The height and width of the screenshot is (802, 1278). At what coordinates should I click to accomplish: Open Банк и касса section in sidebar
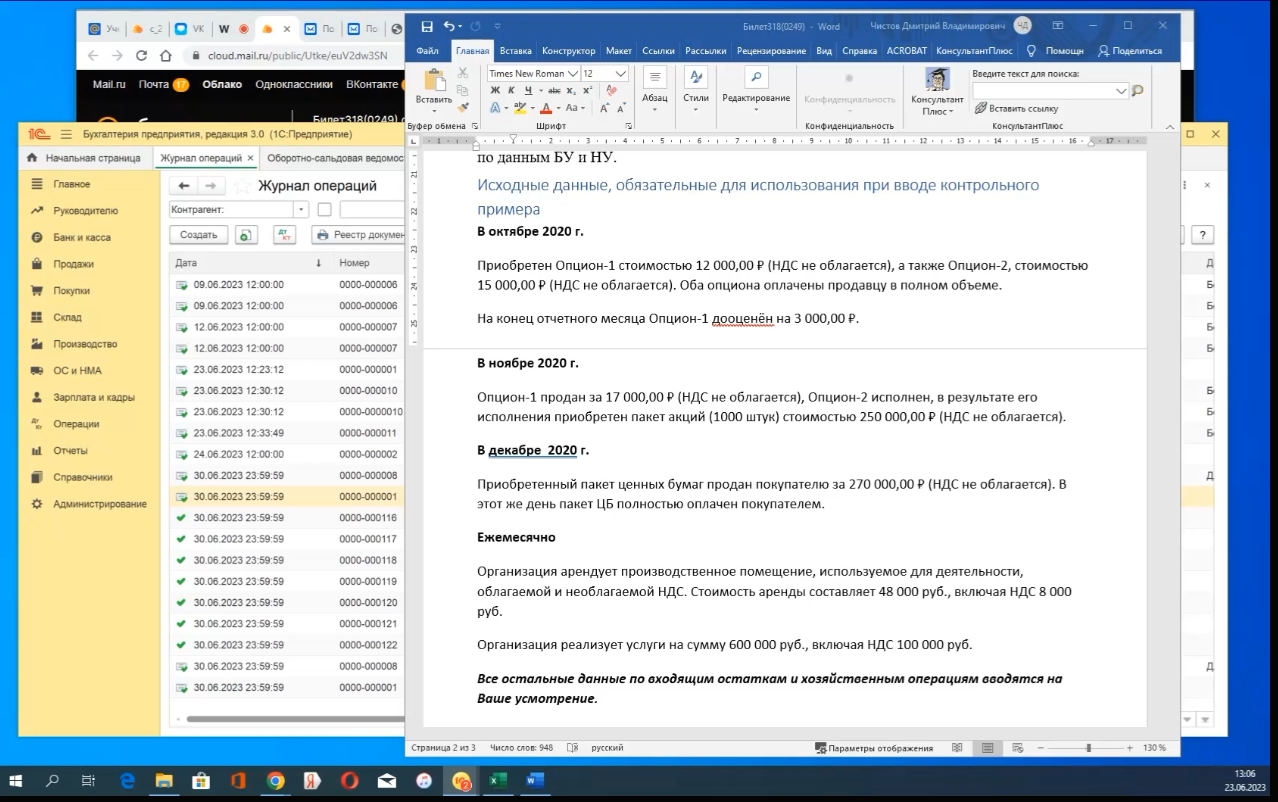coord(82,237)
